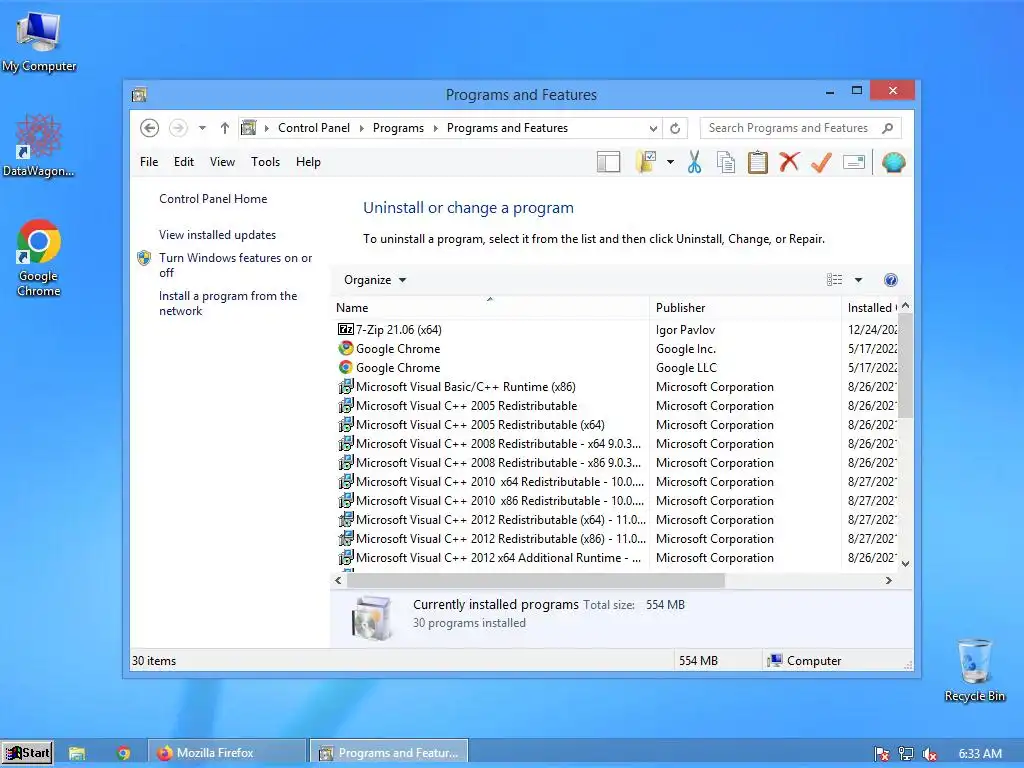
Task: Select Visual C++ 2012 x64 Additional Runtime
Action: [x=489, y=558]
